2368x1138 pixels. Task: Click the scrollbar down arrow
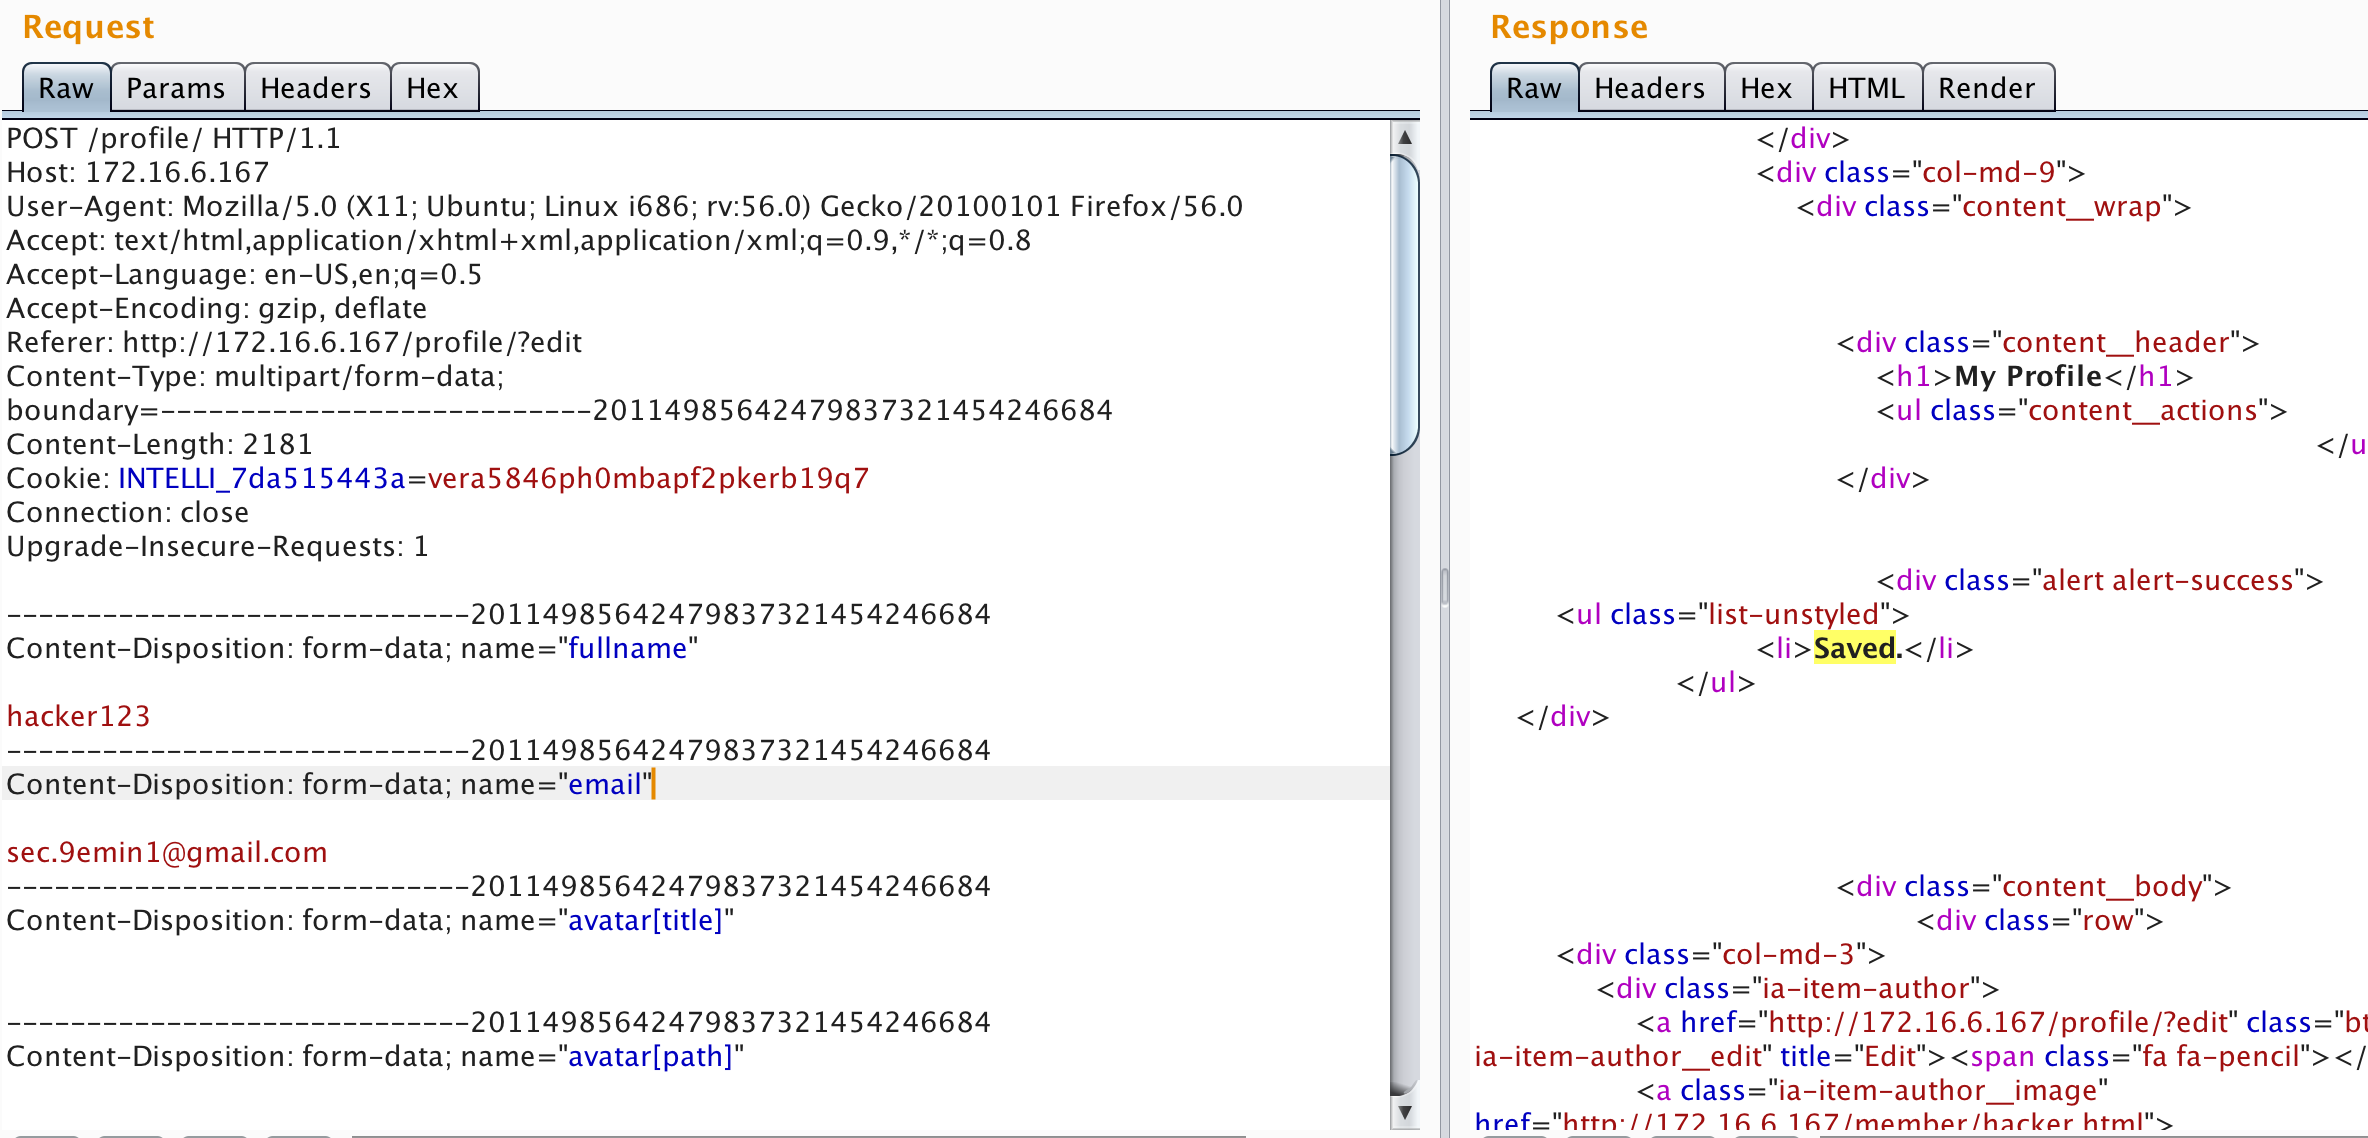coord(1406,1112)
